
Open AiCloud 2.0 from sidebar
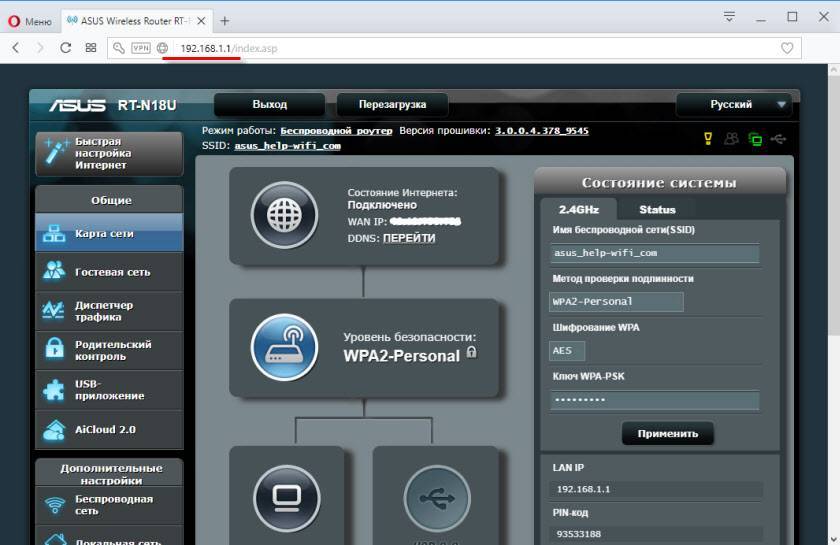point(108,429)
